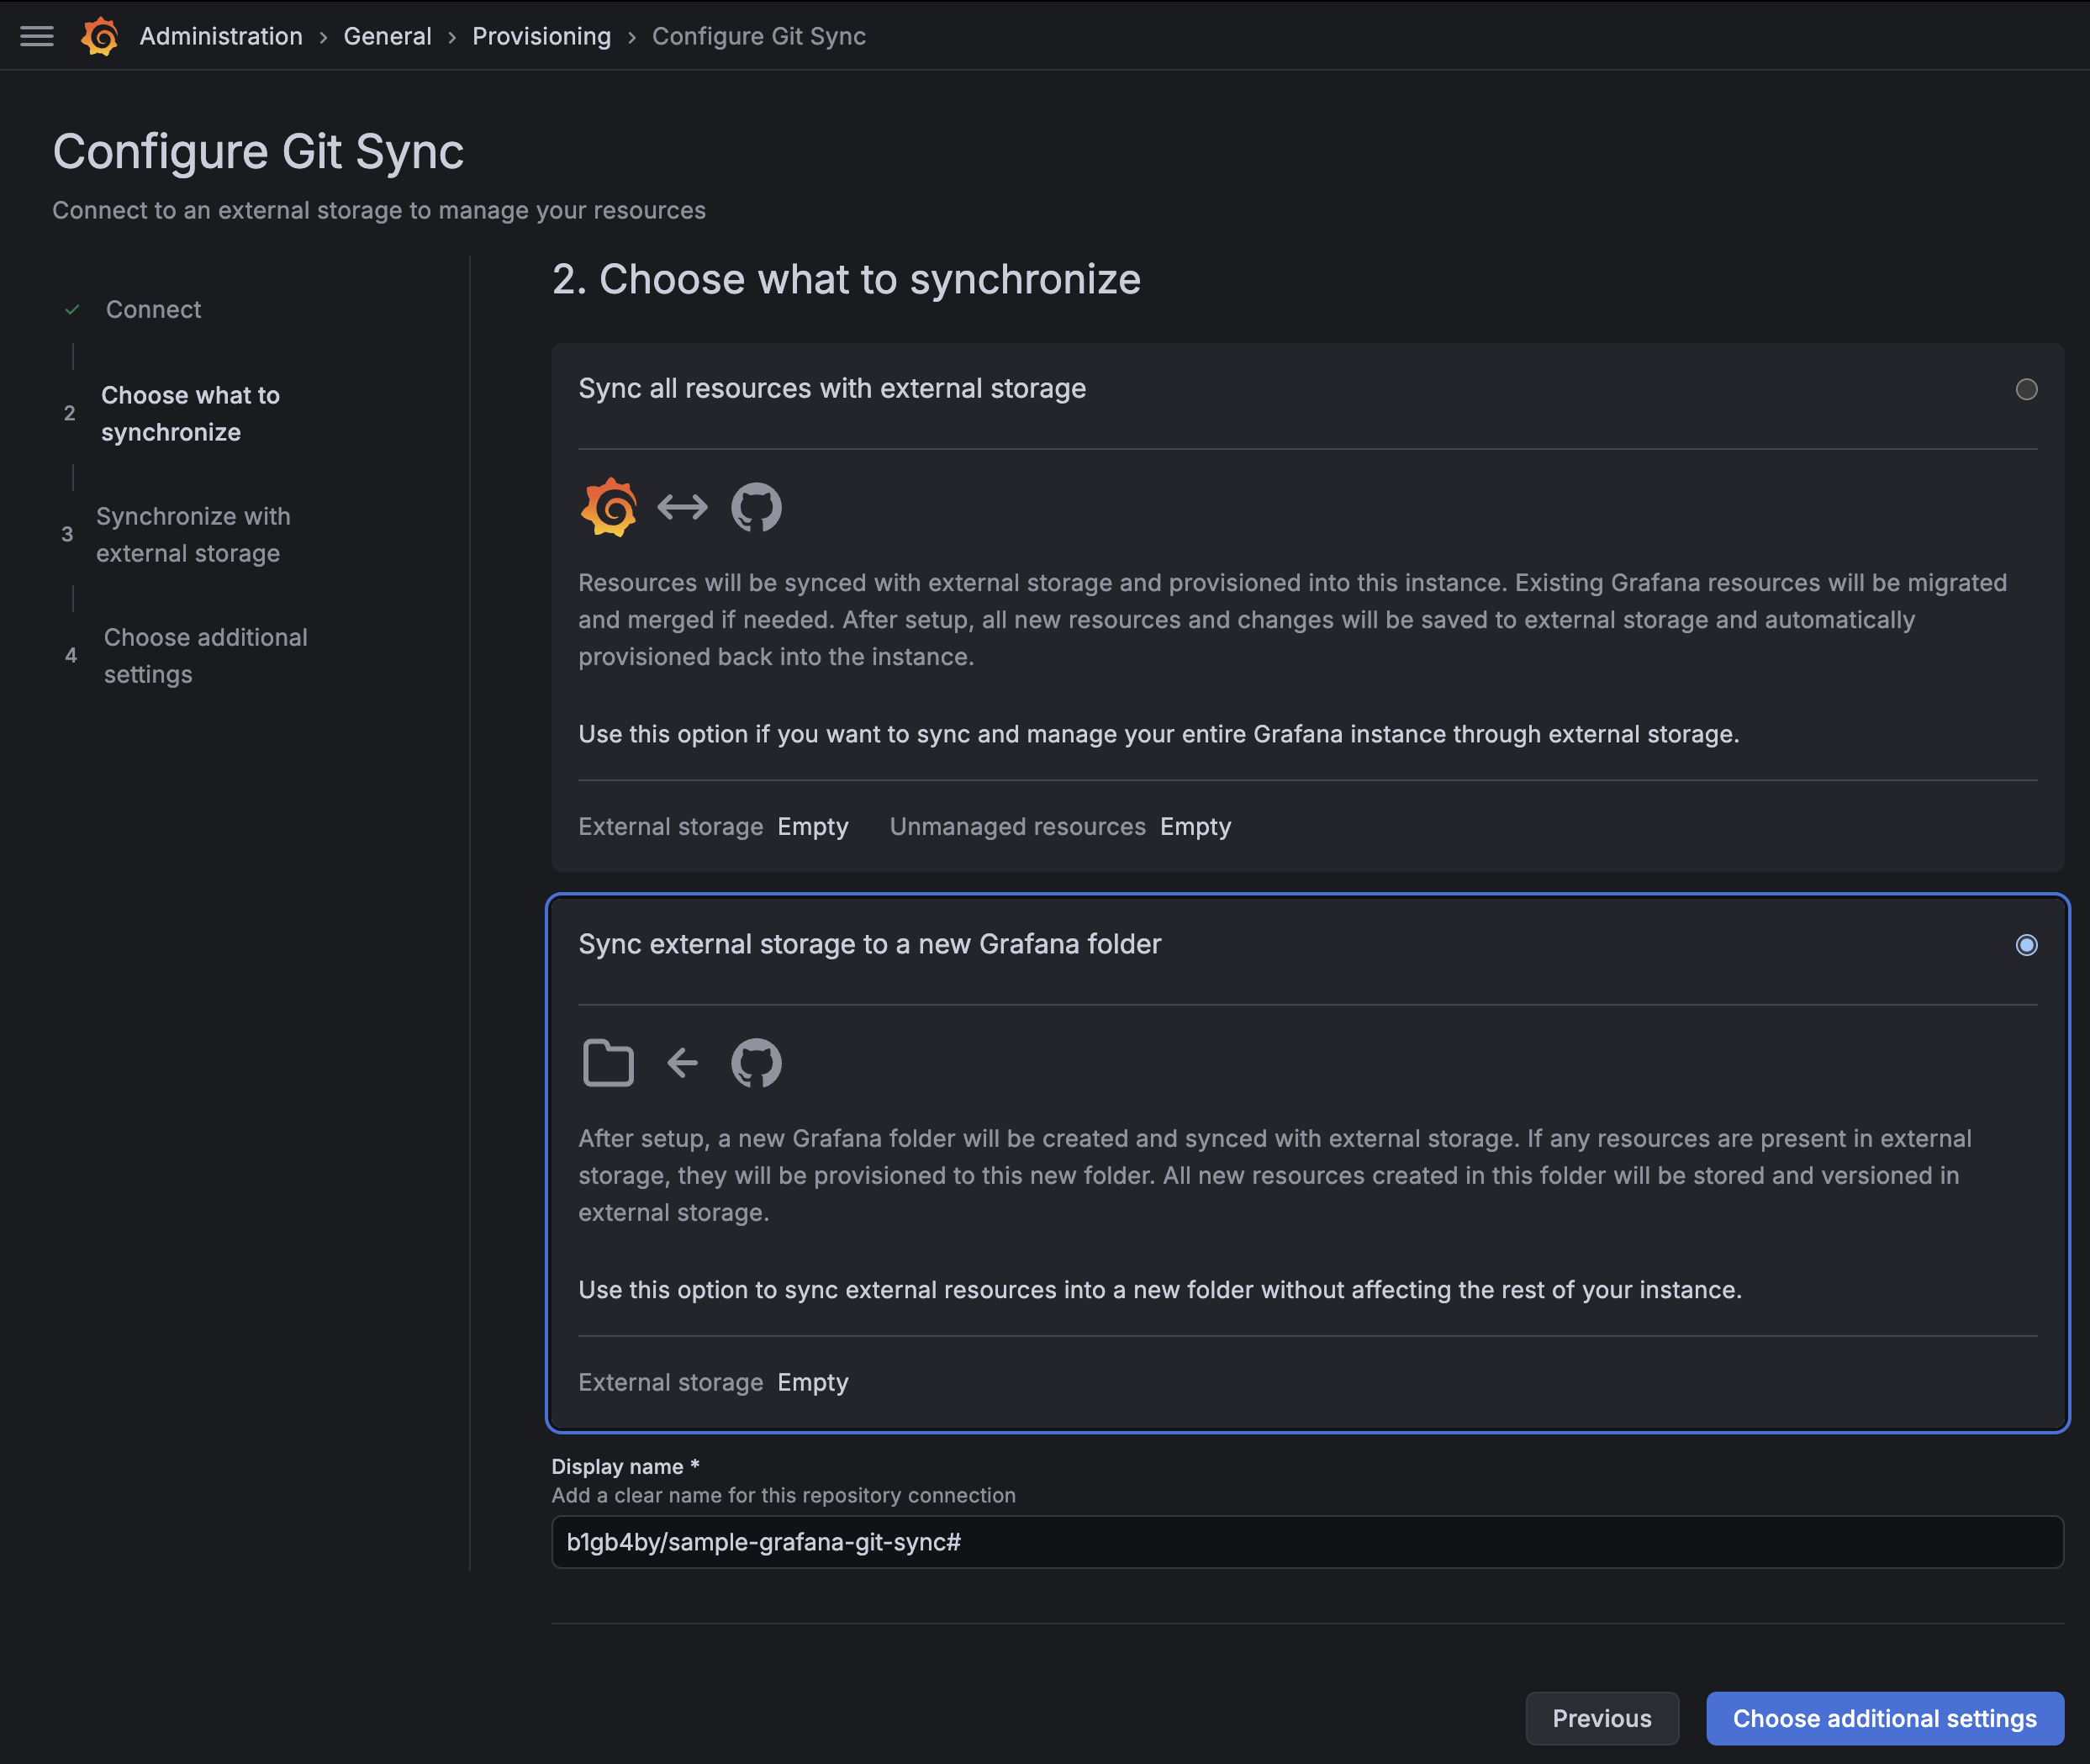The image size is (2090, 1764).
Task: Click the Grafana logo in header
Action: (x=99, y=36)
